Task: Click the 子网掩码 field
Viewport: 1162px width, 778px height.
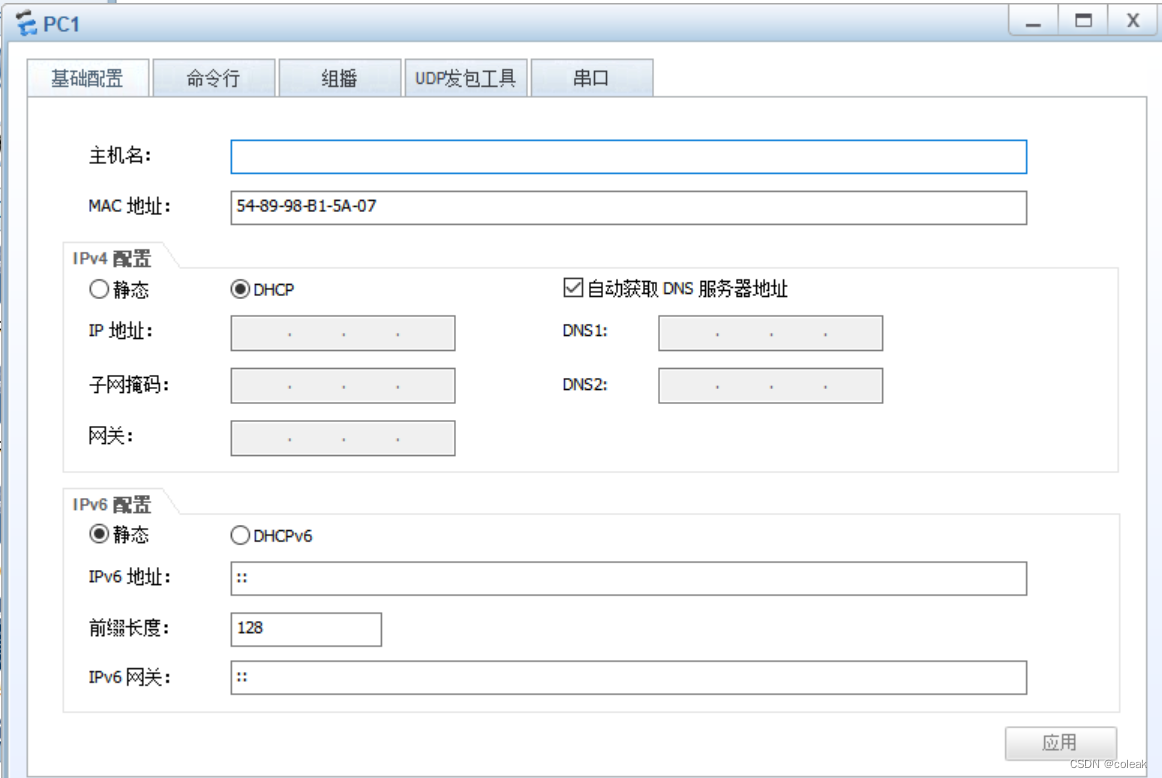Action: pyautogui.click(x=342, y=386)
